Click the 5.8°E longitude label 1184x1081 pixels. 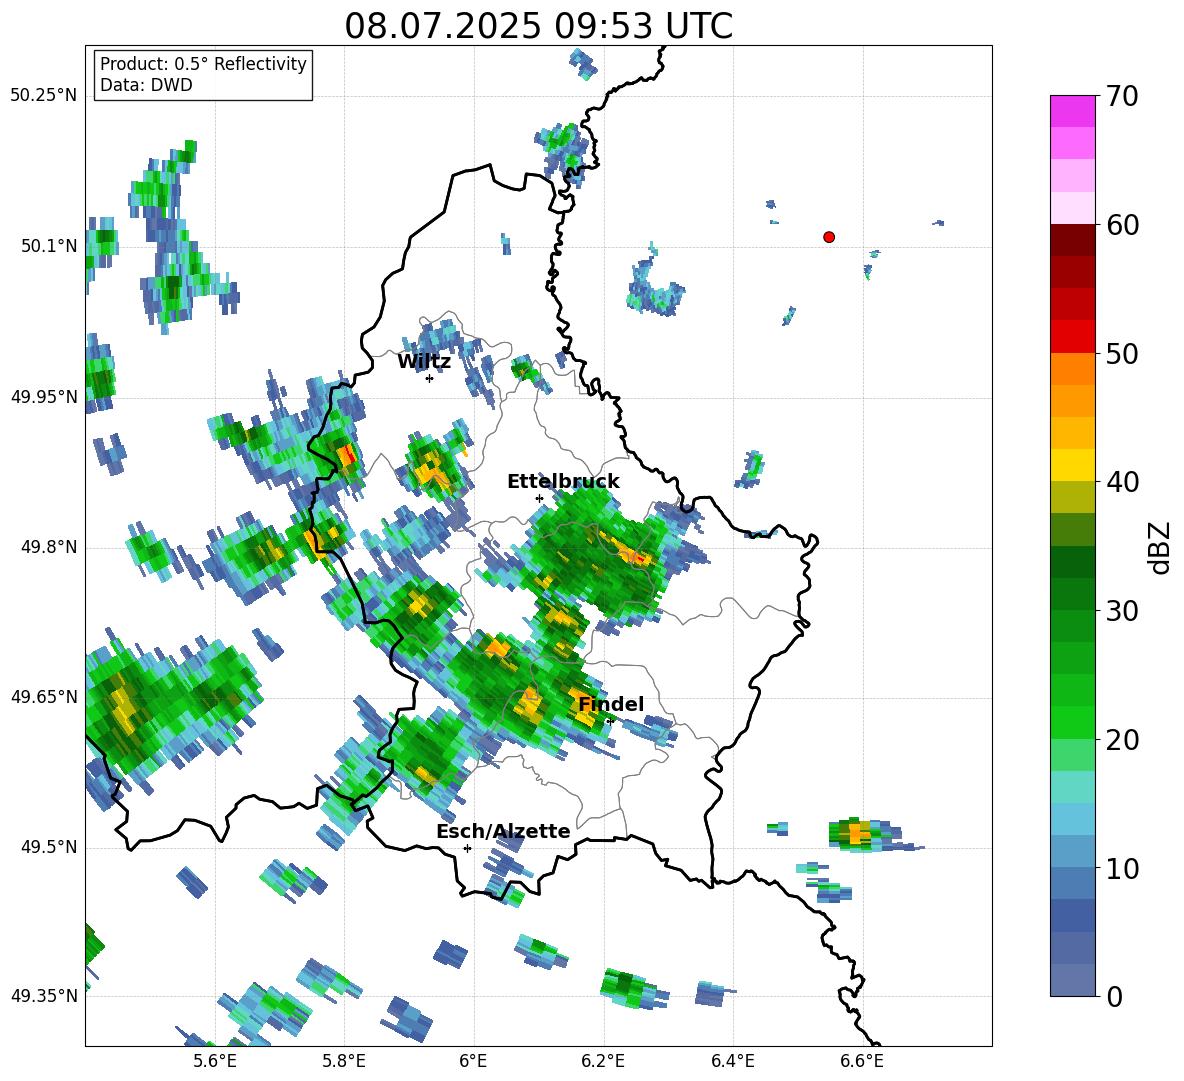pos(344,1061)
